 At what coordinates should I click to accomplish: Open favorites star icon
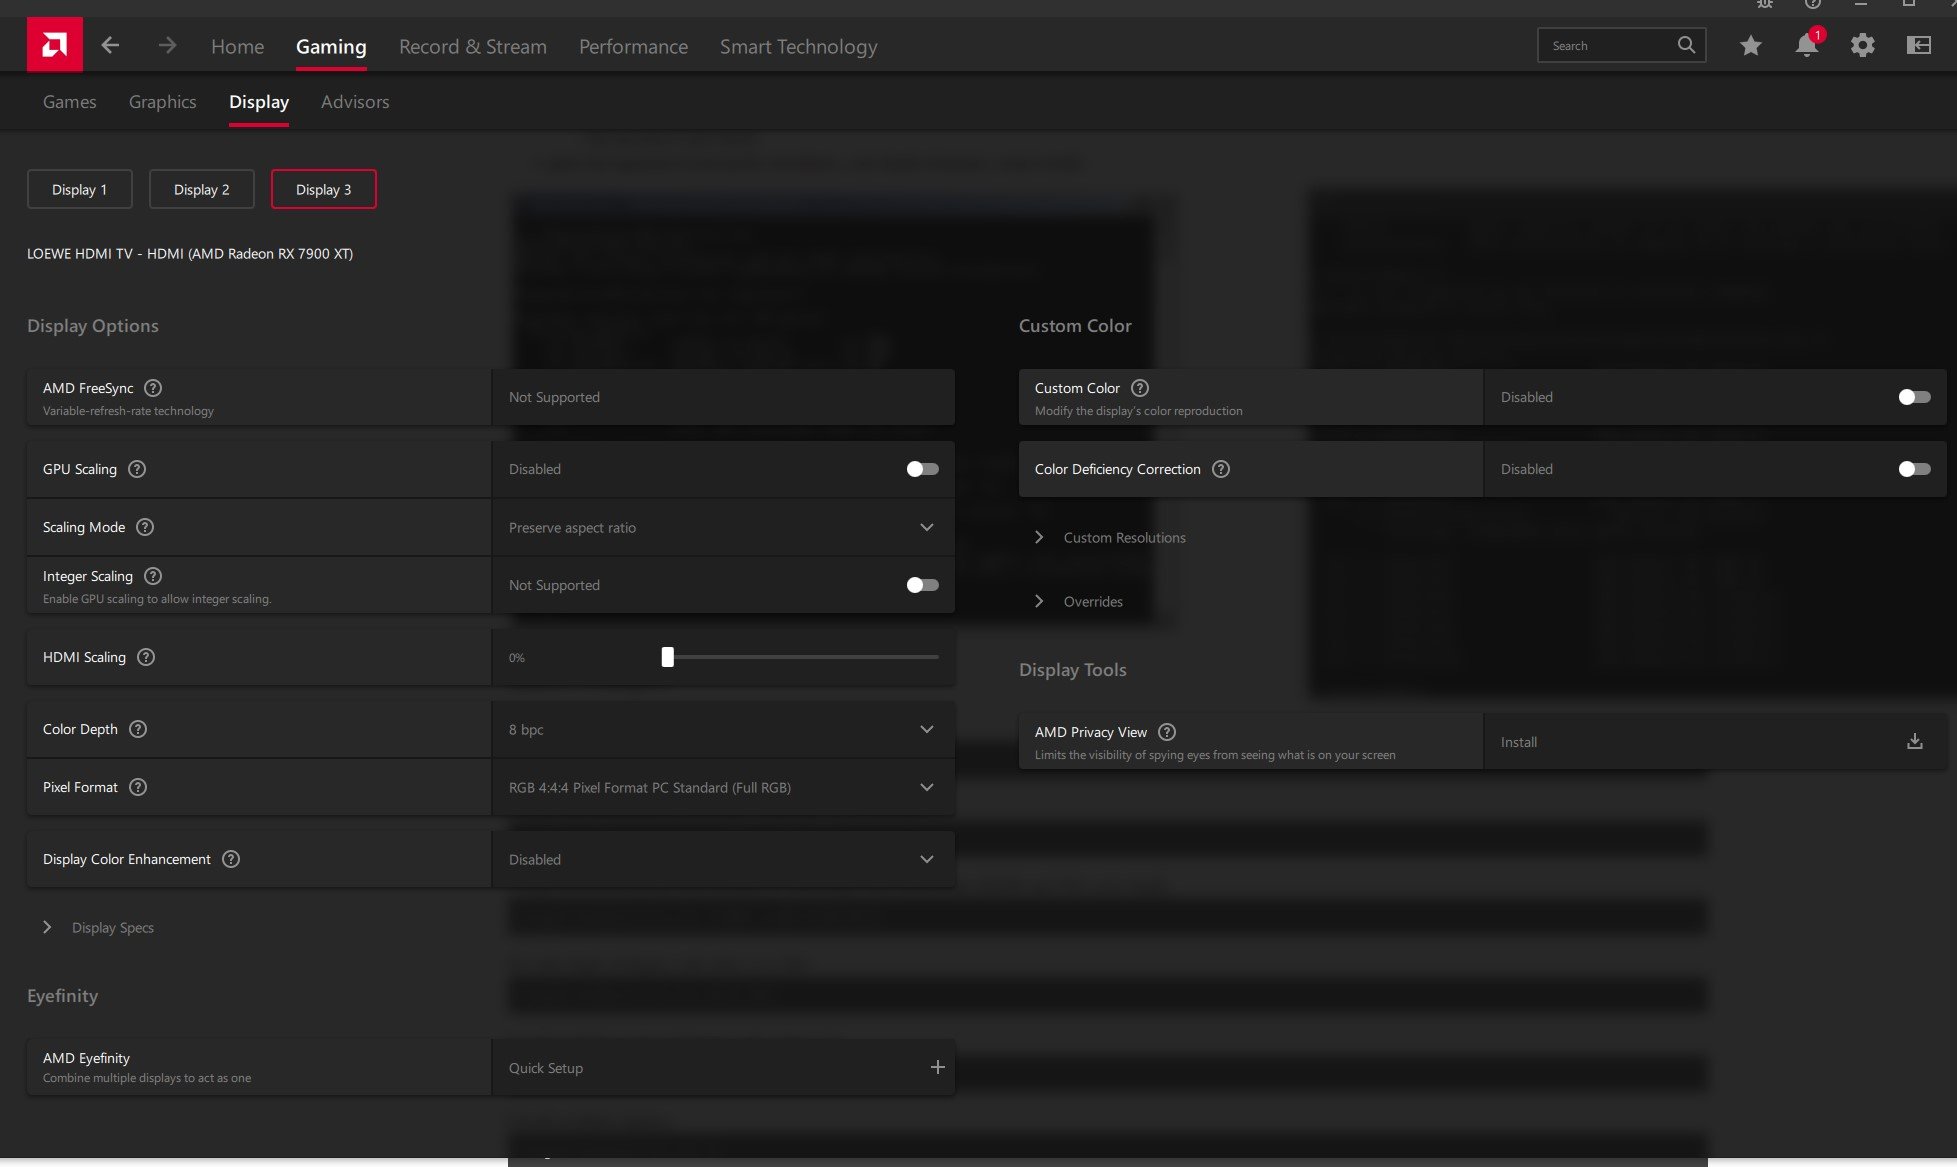pos(1750,45)
